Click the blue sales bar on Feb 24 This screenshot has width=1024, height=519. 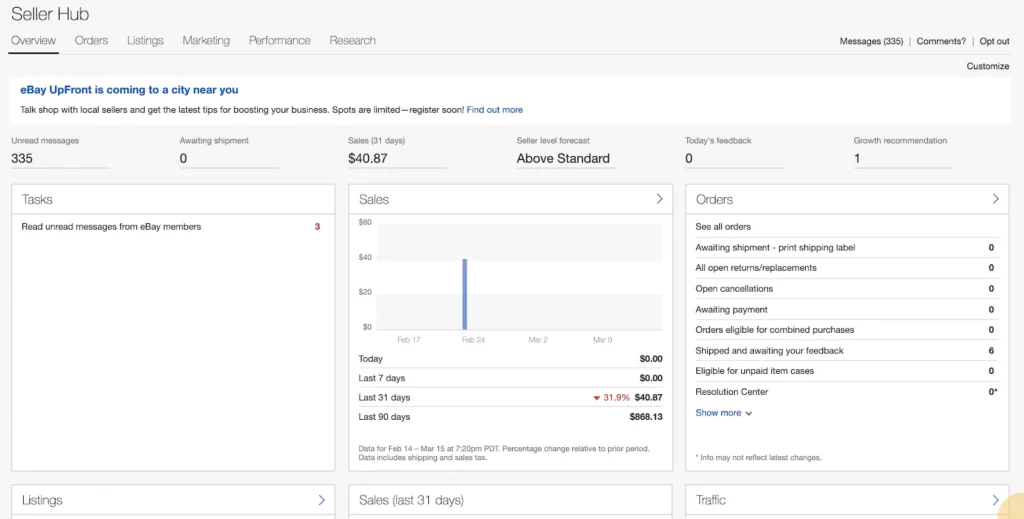[465, 294]
